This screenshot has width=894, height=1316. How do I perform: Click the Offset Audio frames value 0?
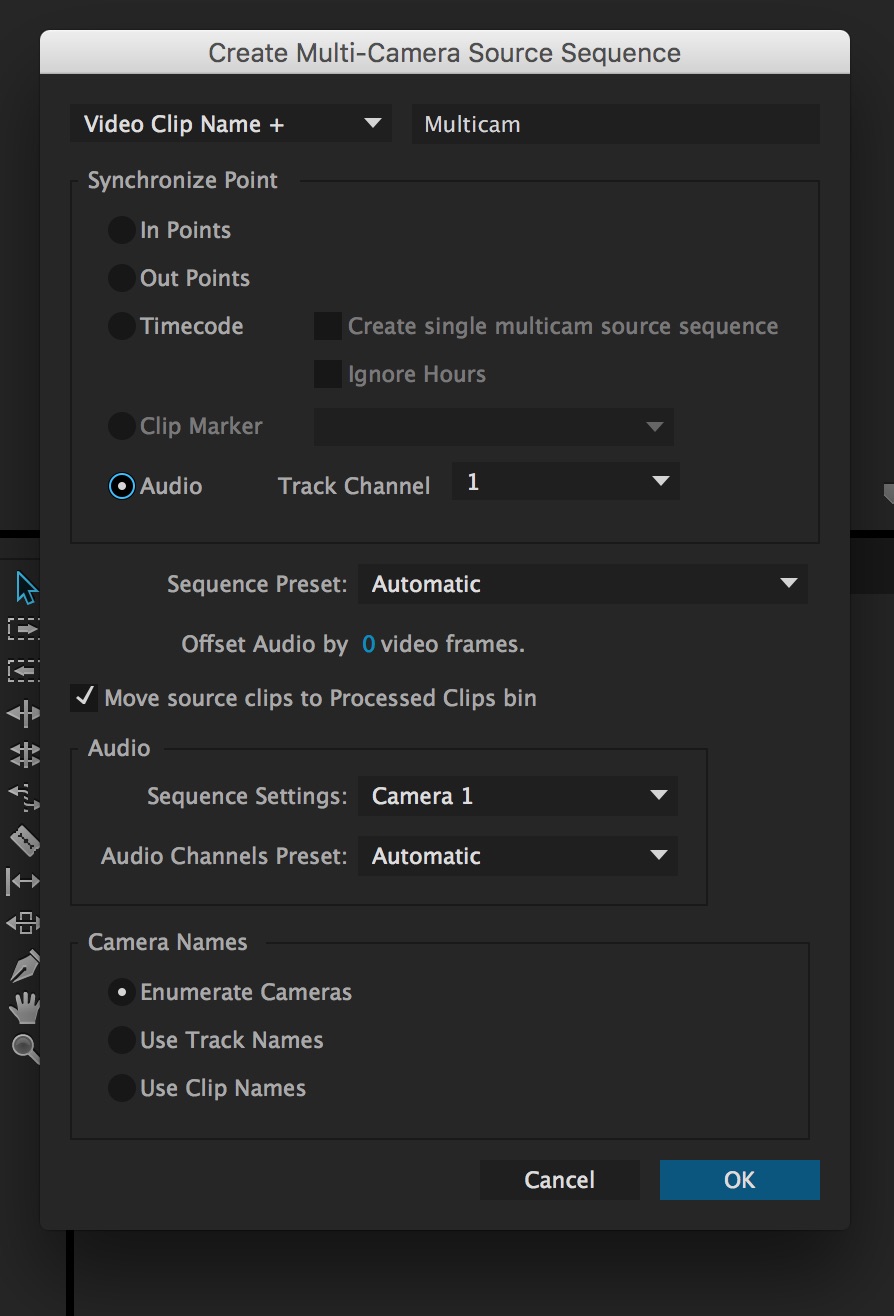368,645
